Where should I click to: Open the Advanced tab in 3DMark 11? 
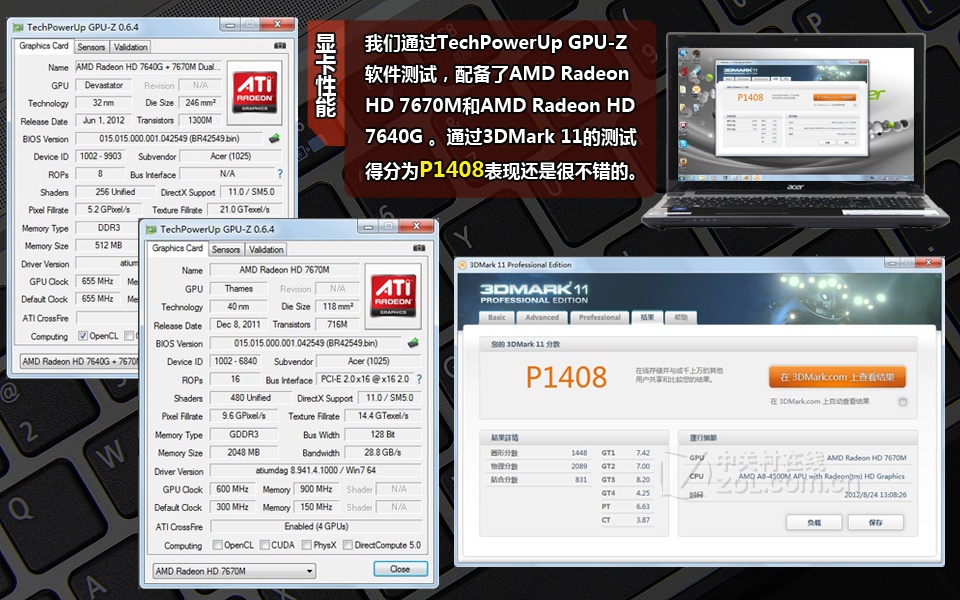542,317
